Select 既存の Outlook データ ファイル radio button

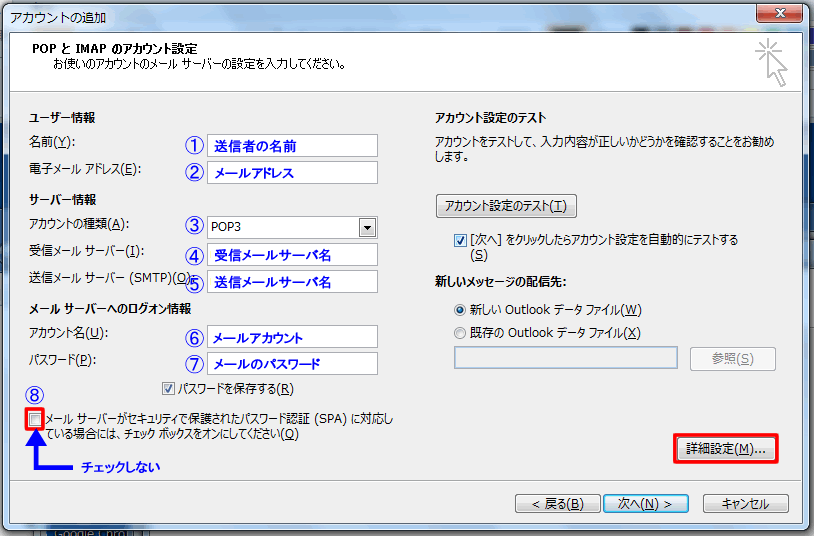(x=460, y=333)
